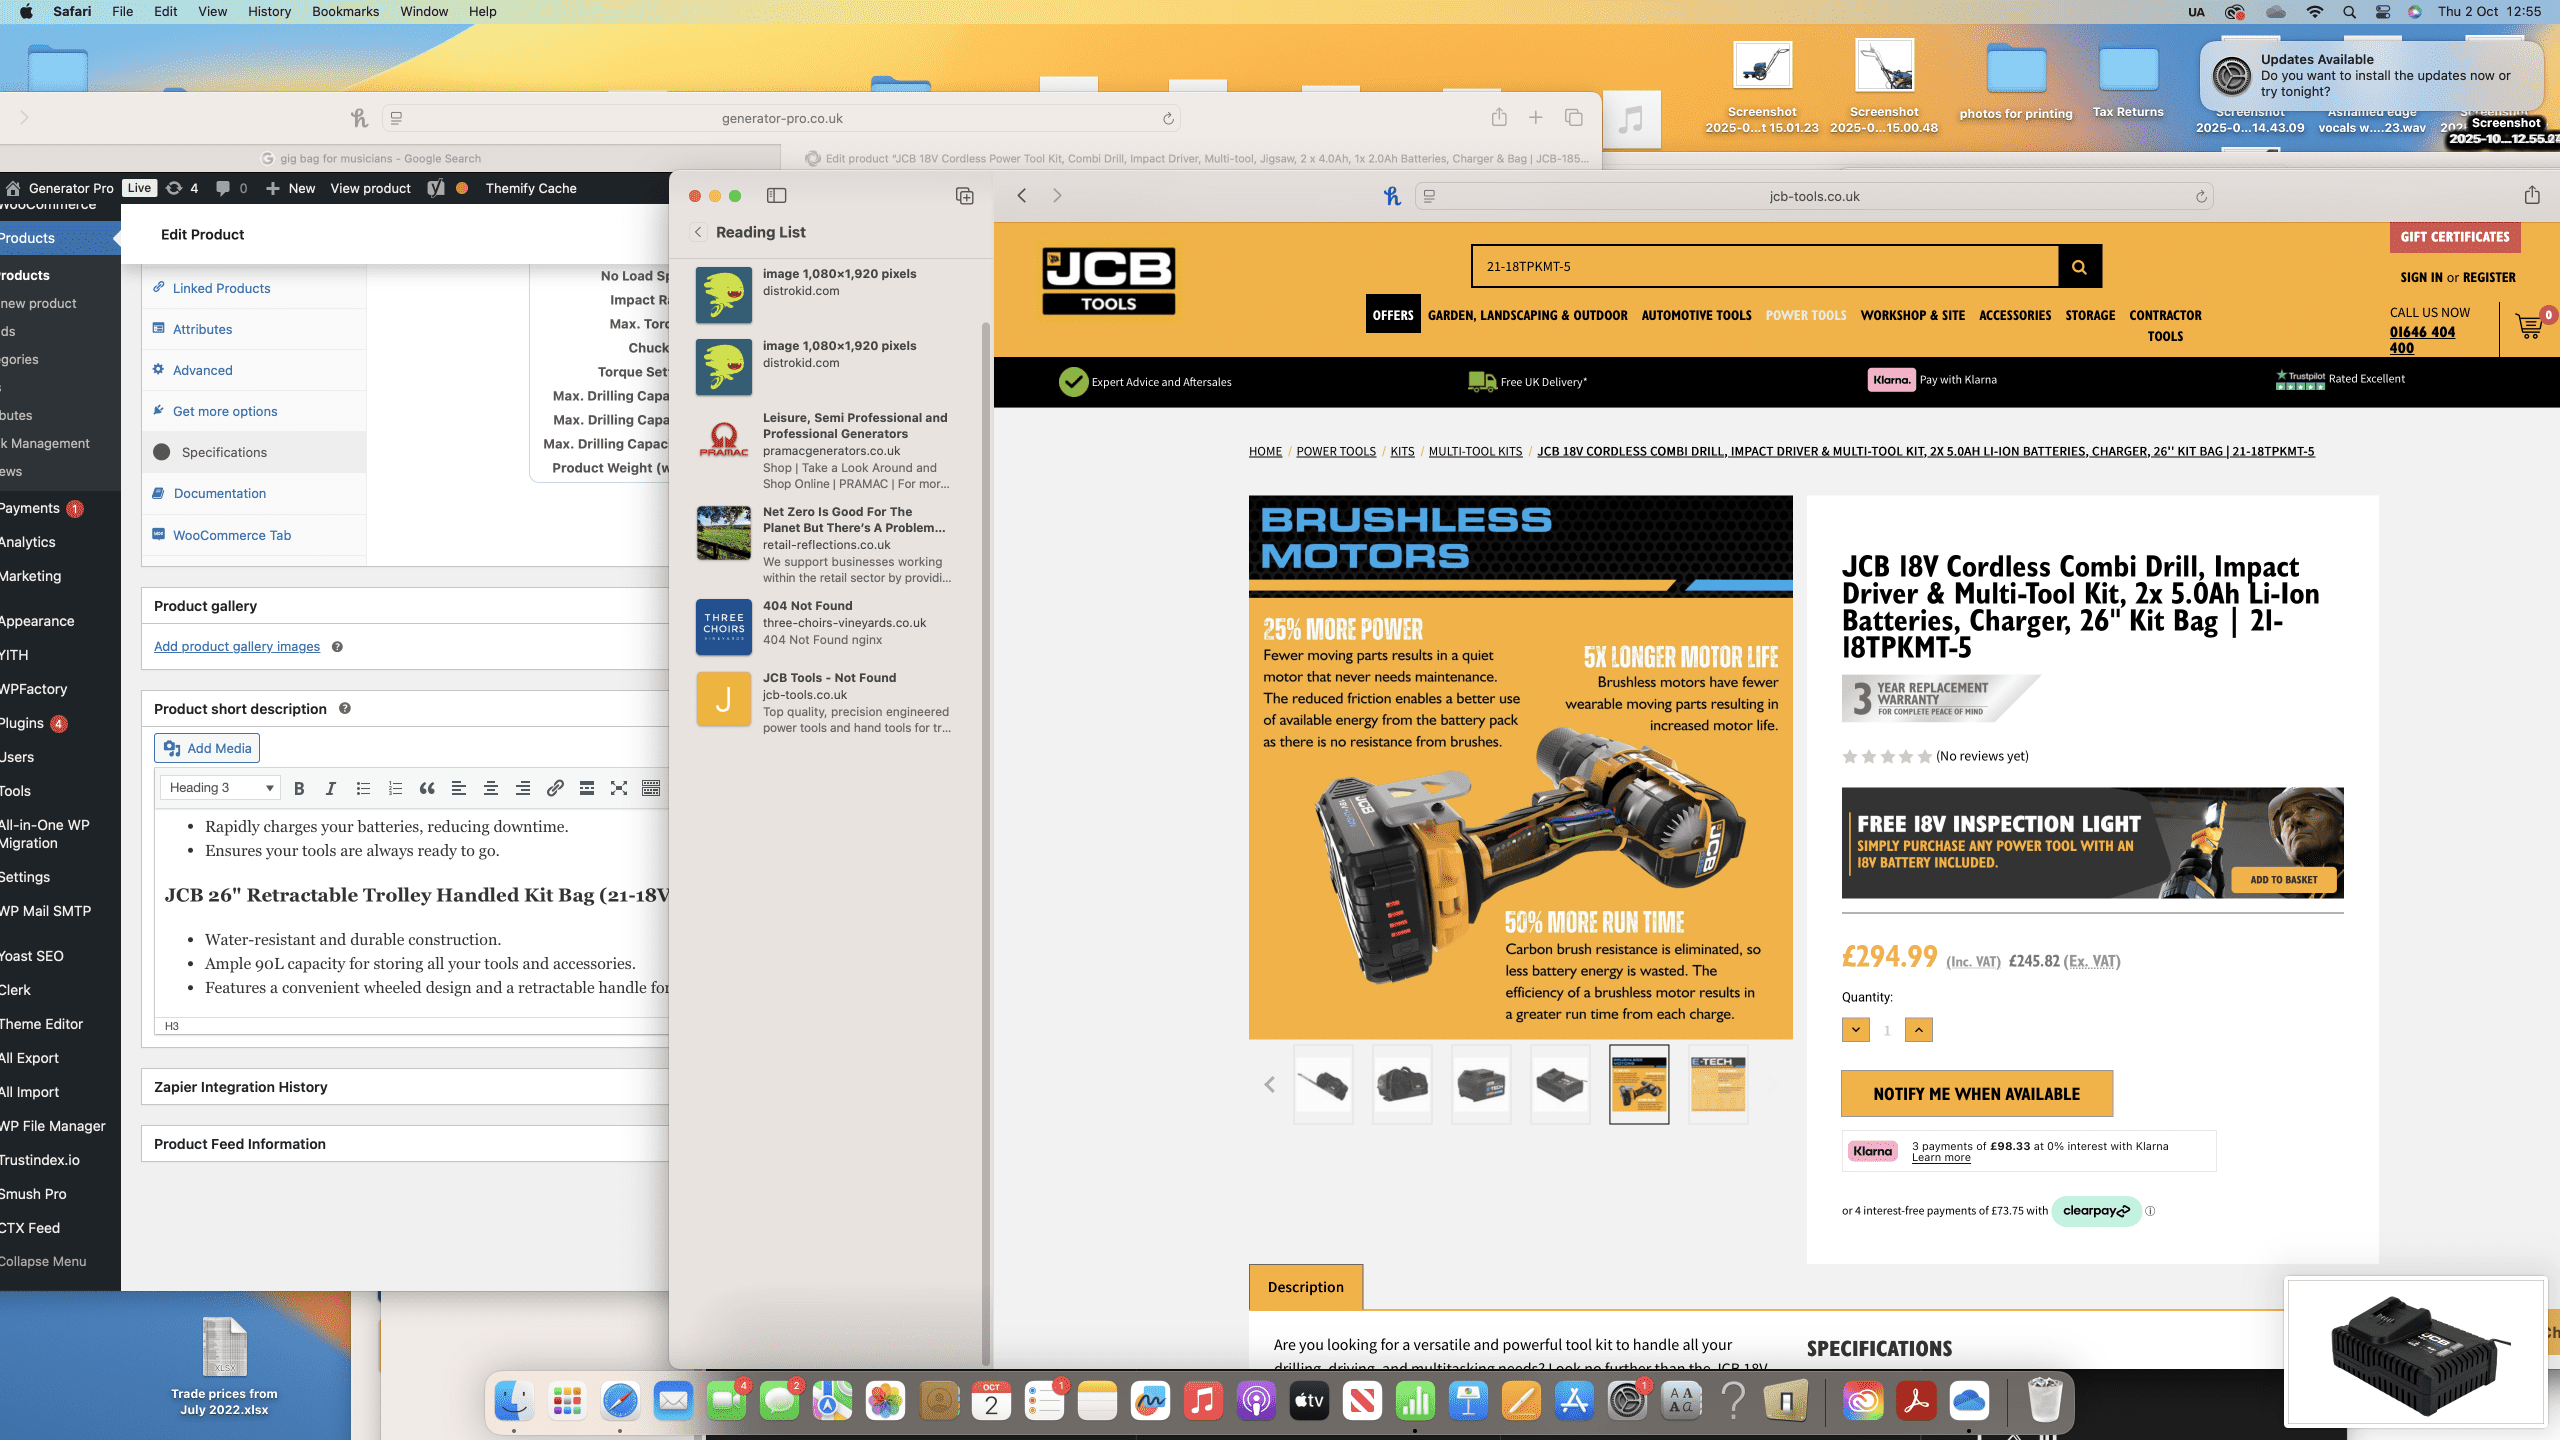Click the insert link icon
The height and width of the screenshot is (1440, 2560).
[x=555, y=788]
